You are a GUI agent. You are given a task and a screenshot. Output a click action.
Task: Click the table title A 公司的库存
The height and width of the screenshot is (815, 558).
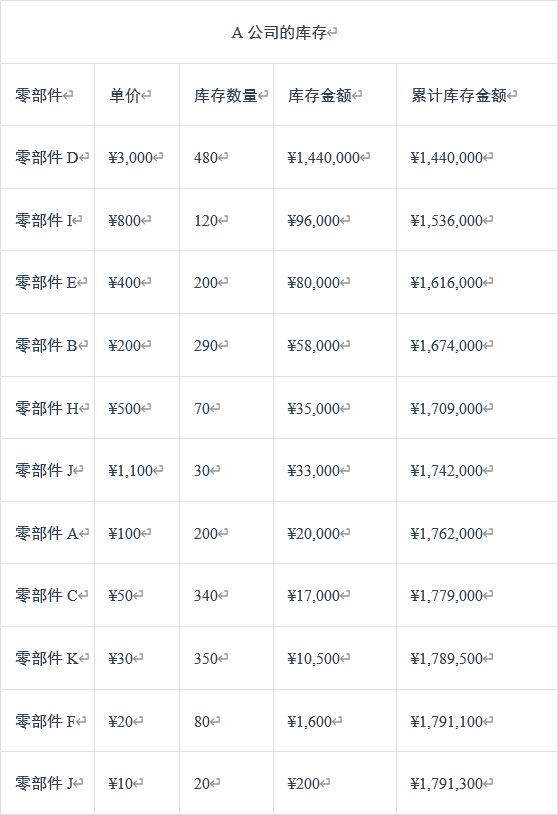coord(279,33)
